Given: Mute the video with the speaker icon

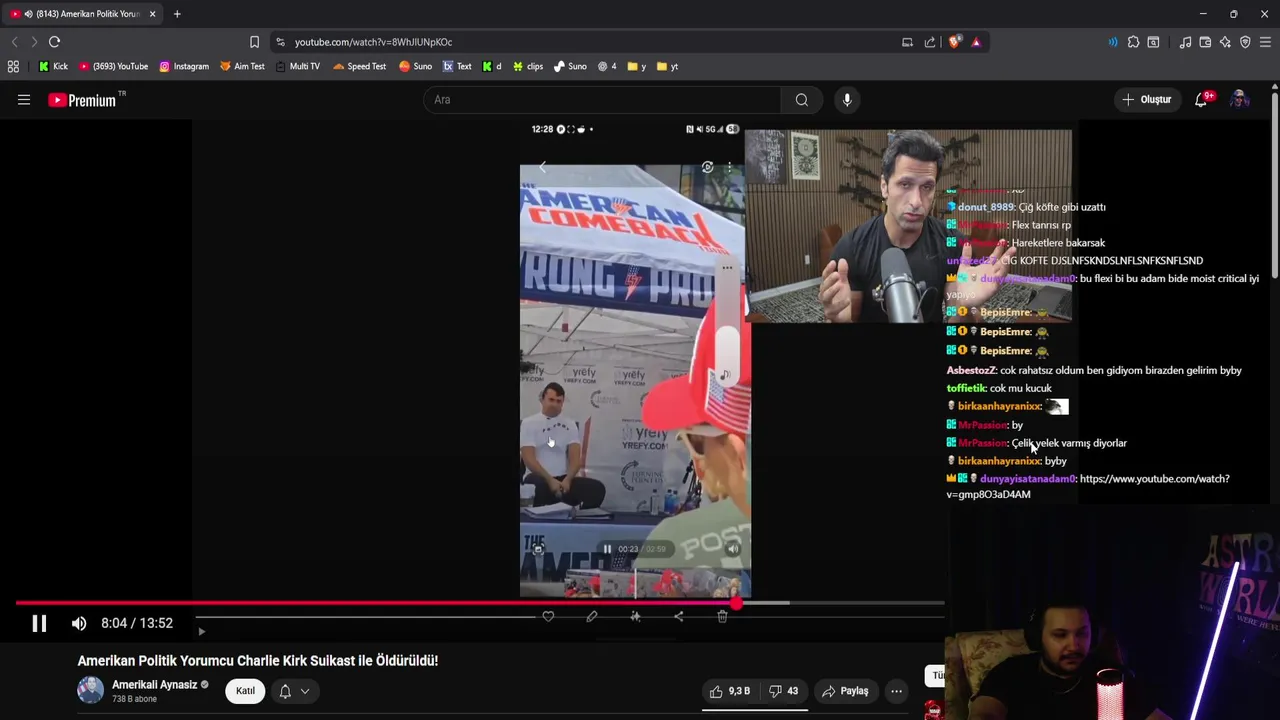Looking at the screenshot, I should [79, 623].
